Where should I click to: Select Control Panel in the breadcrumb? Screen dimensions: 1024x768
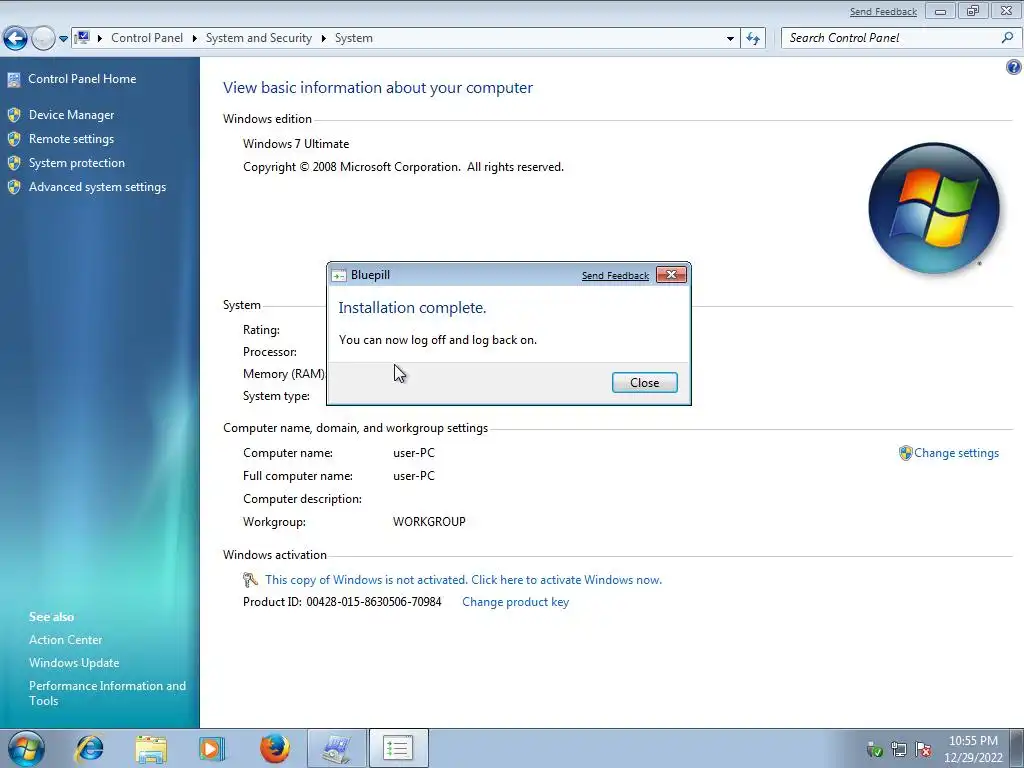(147, 38)
